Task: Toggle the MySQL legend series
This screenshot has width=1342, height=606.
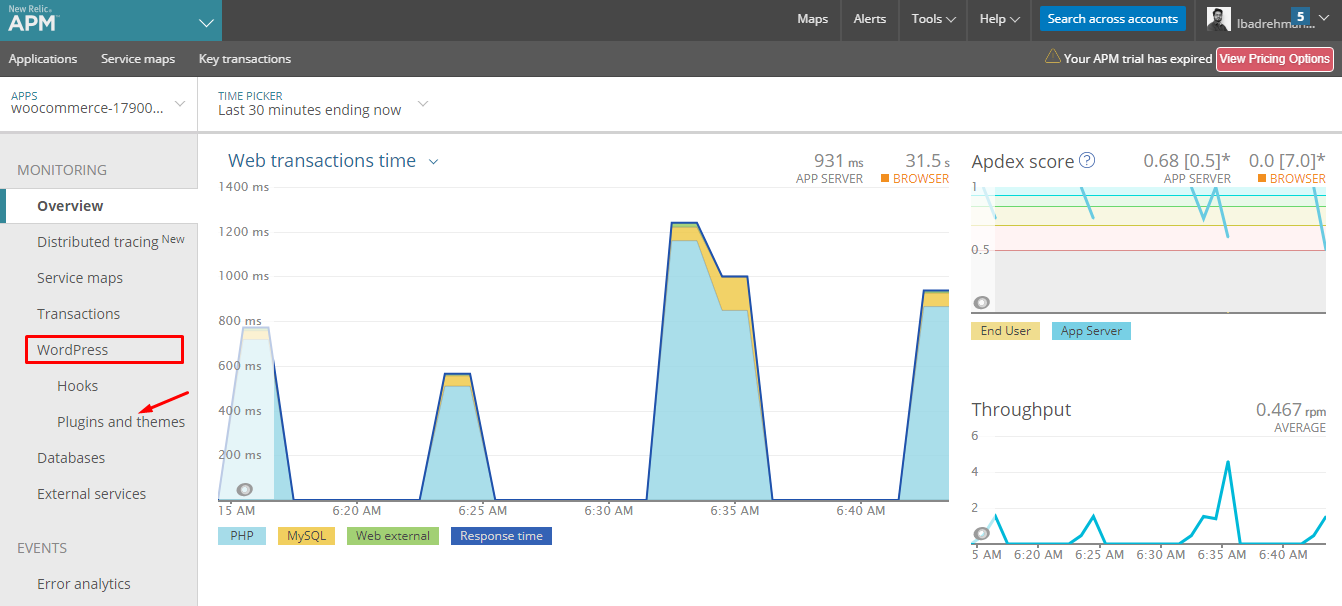Action: point(306,536)
